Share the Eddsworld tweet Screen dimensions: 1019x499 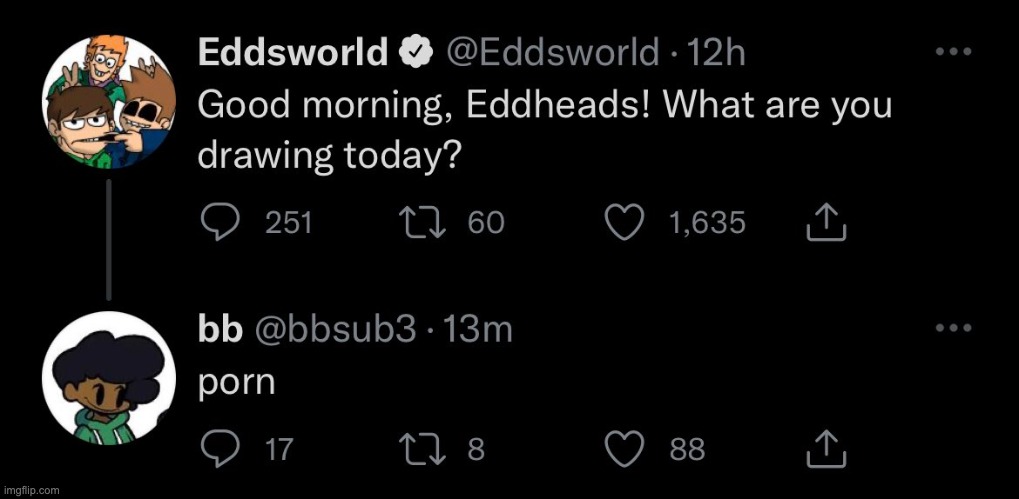tap(826, 222)
